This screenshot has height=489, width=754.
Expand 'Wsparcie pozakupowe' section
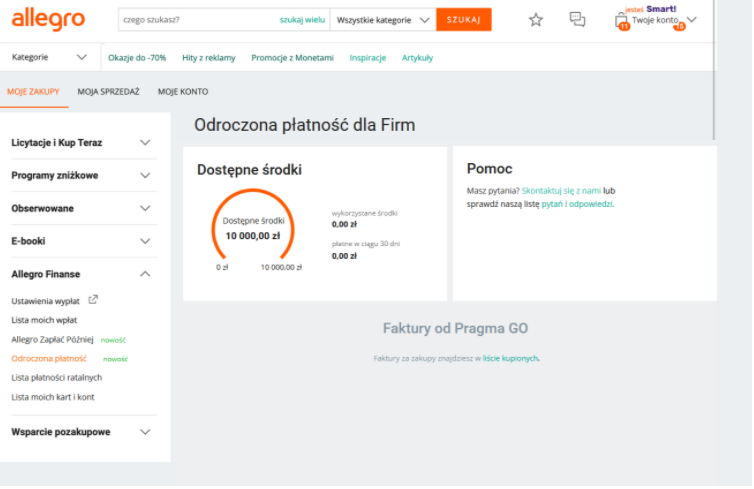click(82, 432)
